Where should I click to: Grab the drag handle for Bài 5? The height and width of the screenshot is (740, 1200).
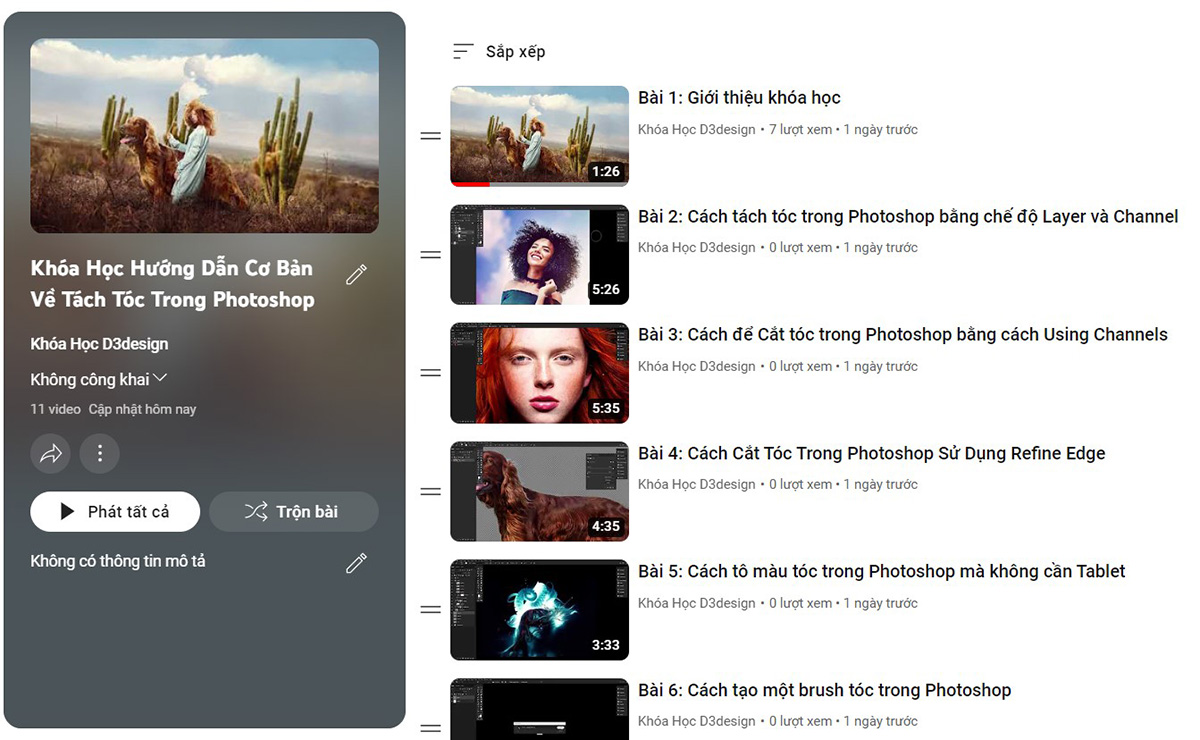pyautogui.click(x=431, y=610)
